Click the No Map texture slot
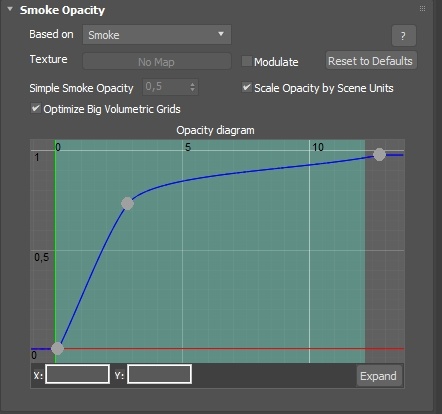The height and width of the screenshot is (414, 442). 157,62
